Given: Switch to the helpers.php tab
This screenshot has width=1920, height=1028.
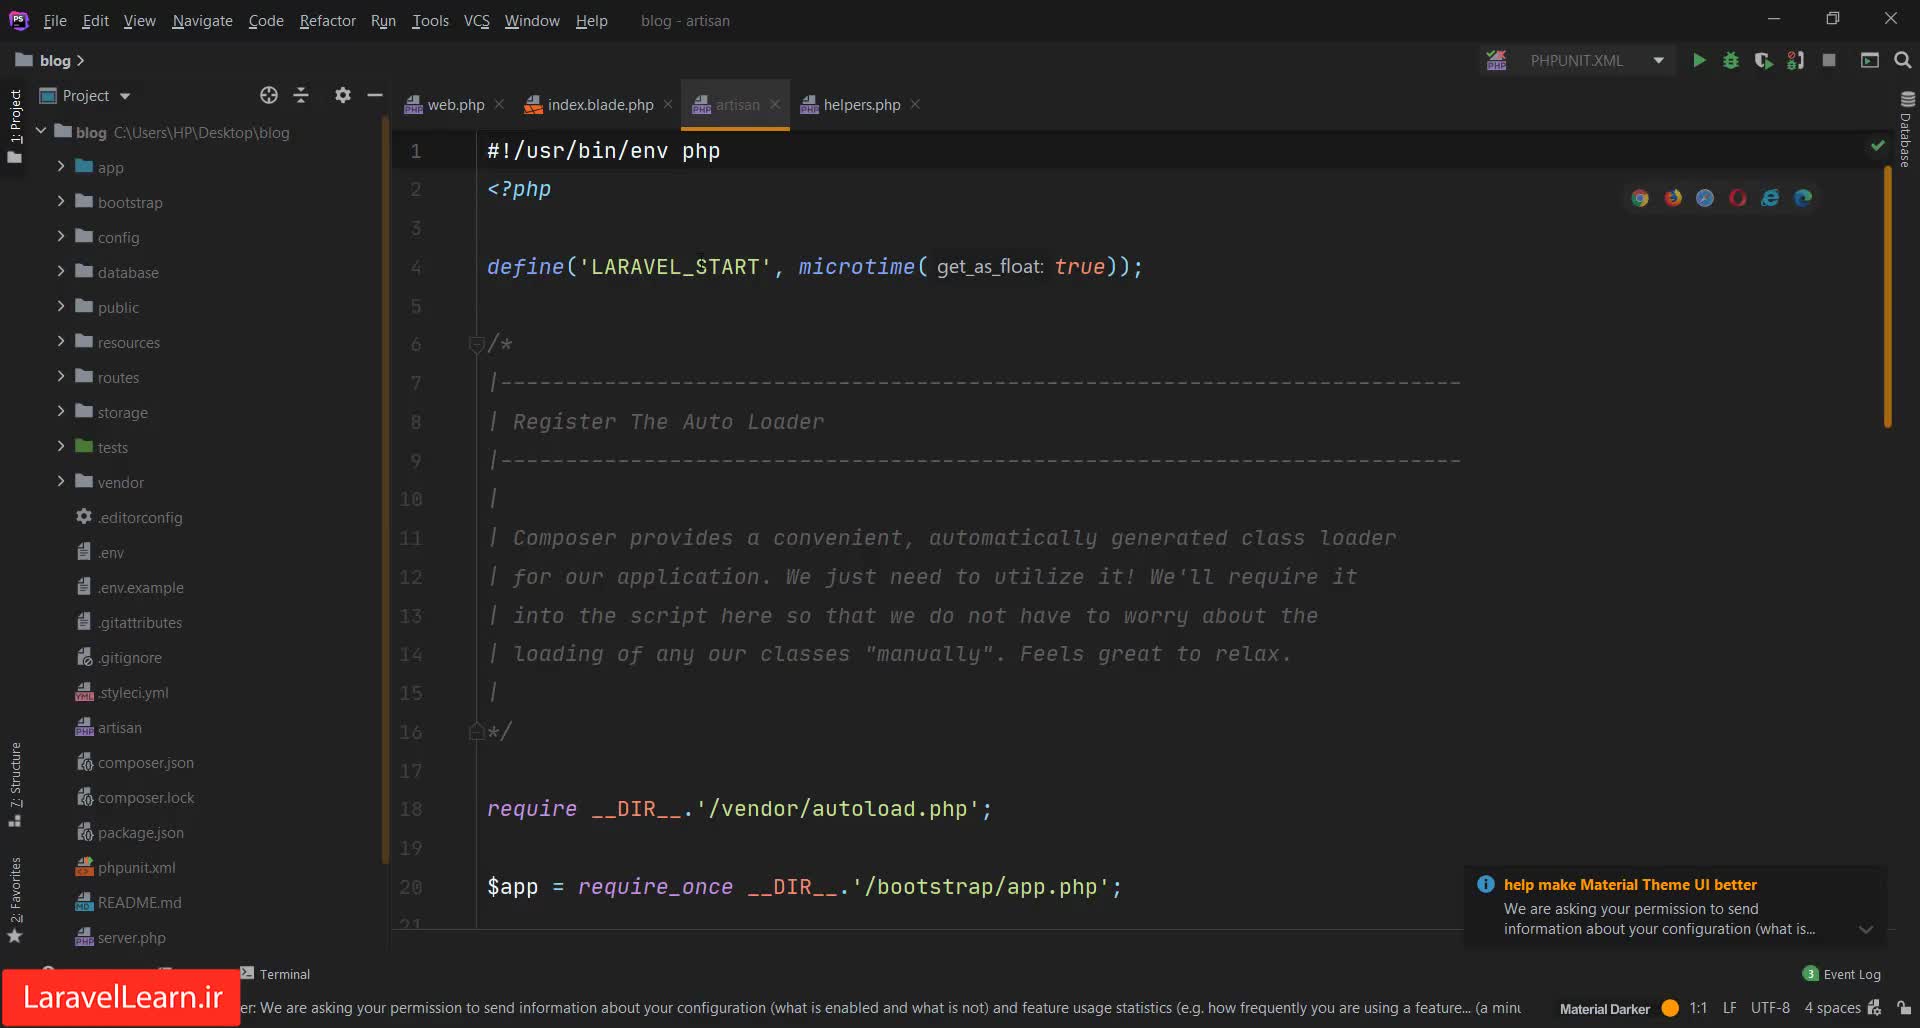Looking at the screenshot, I should [x=861, y=105].
